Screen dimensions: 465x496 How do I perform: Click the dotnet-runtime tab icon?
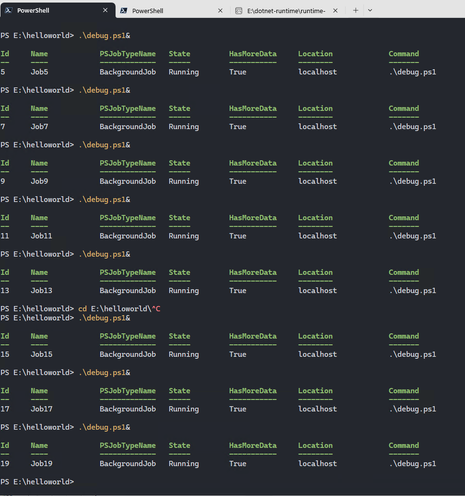point(239,11)
